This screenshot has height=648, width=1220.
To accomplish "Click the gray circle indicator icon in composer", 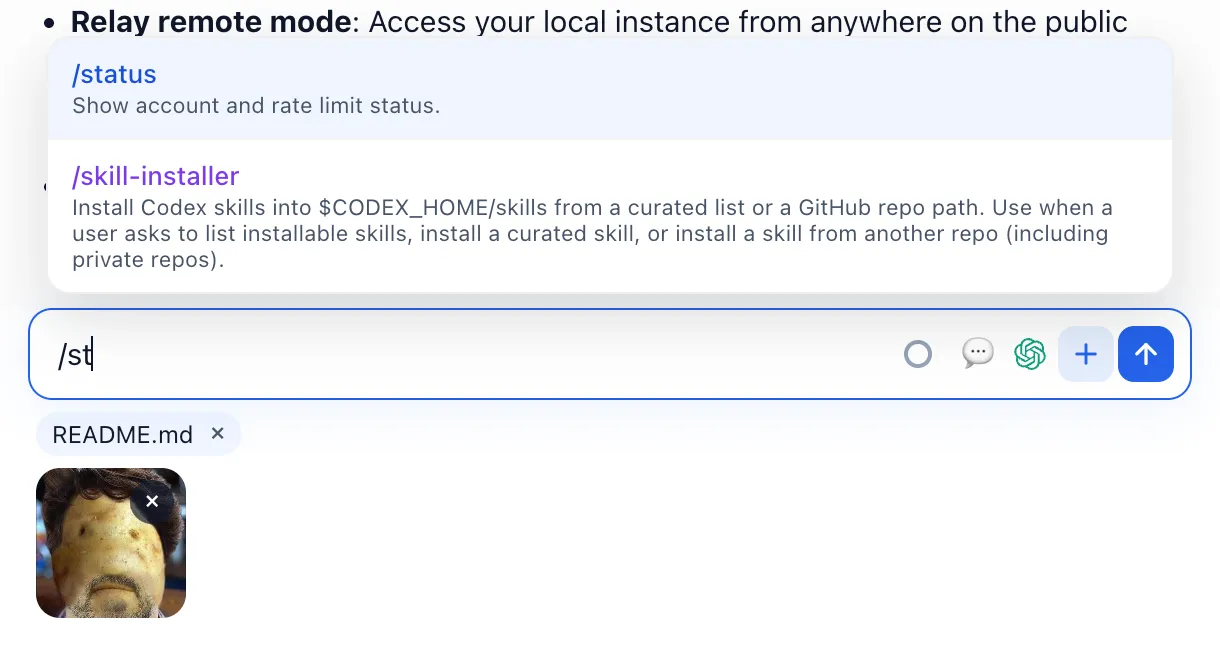I will [x=917, y=354].
